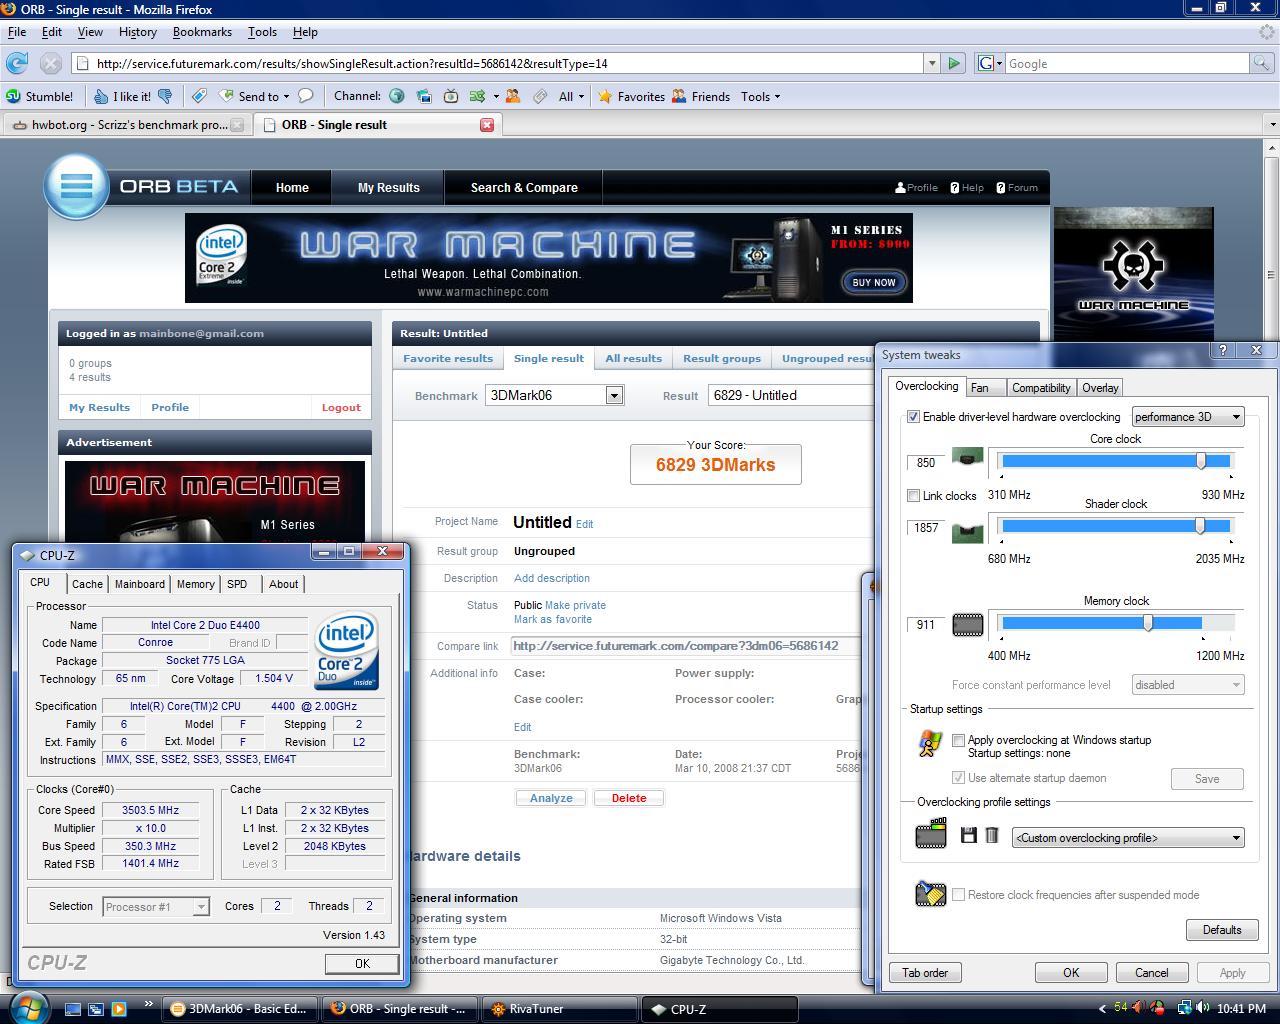Toggle Use alternate startup daemon checkbox
The width and height of the screenshot is (1280, 1024).
[x=958, y=778]
